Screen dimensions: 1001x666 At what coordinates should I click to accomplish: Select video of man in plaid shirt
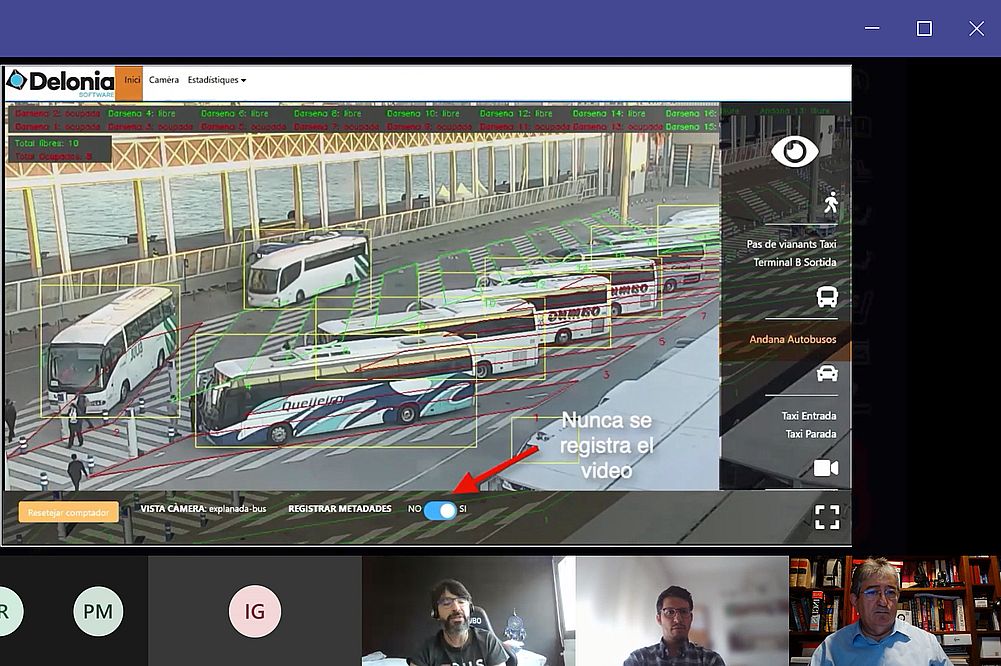tap(682, 611)
